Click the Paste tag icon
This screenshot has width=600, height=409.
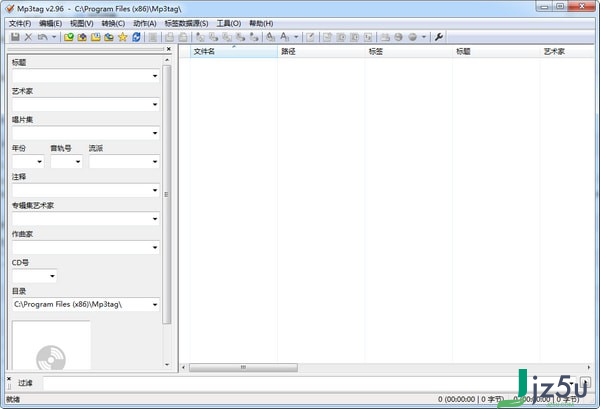coord(183,37)
